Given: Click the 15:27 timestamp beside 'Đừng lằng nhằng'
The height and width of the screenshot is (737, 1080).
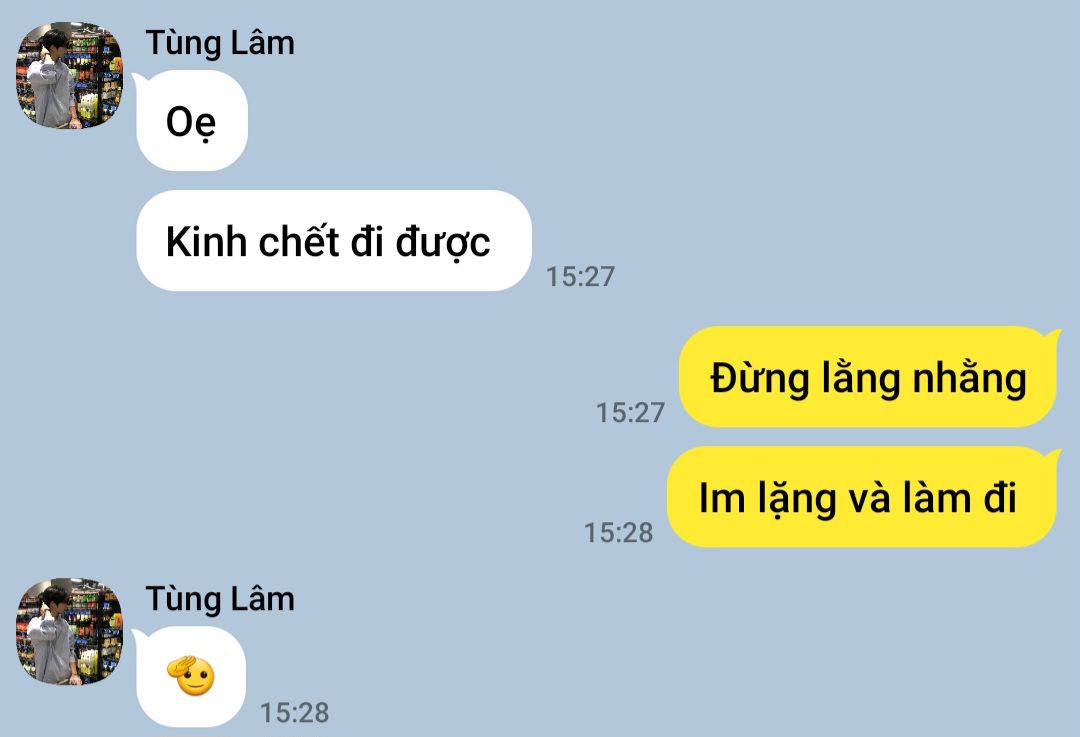Looking at the screenshot, I should [630, 413].
